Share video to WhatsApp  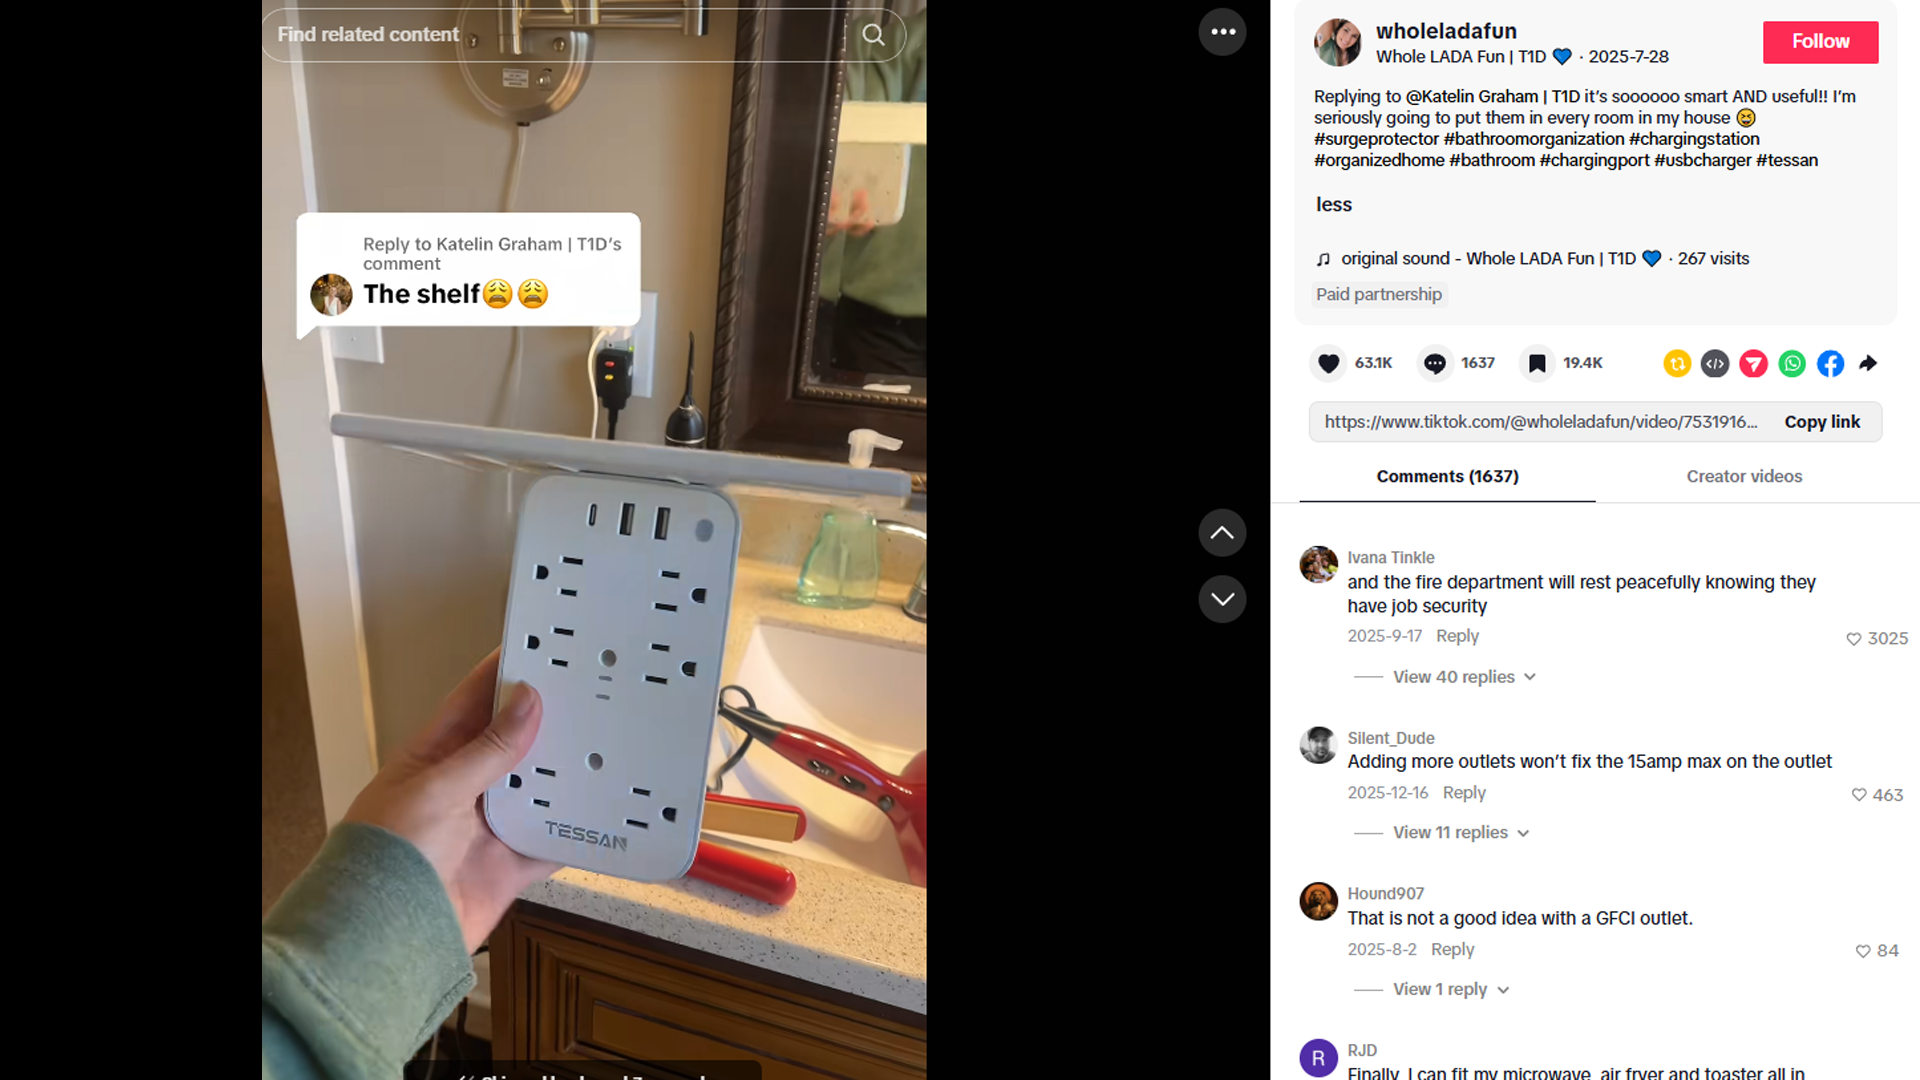tap(1792, 363)
